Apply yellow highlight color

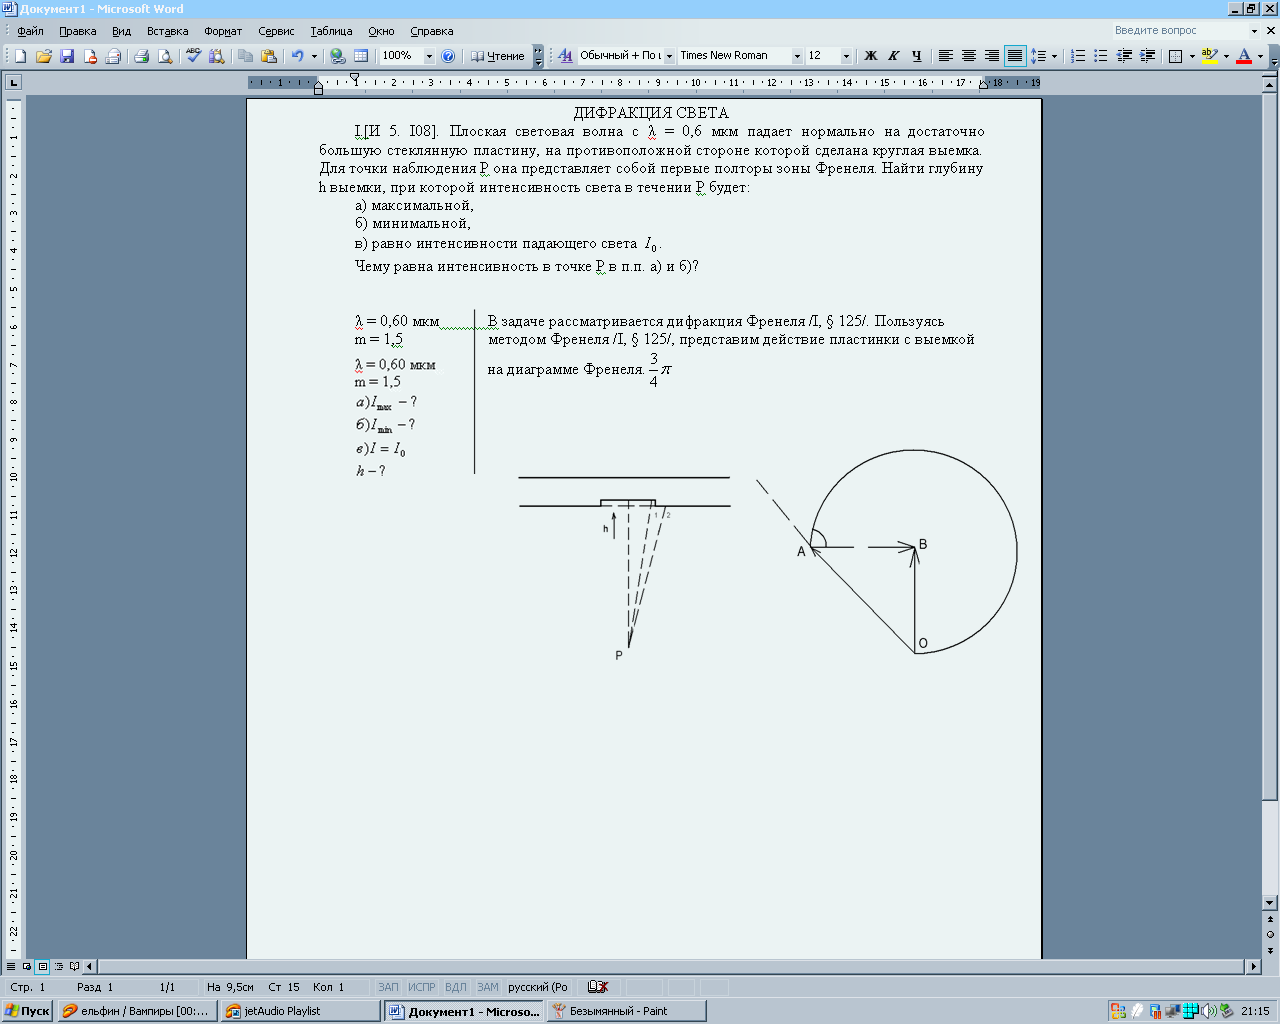(1209, 56)
